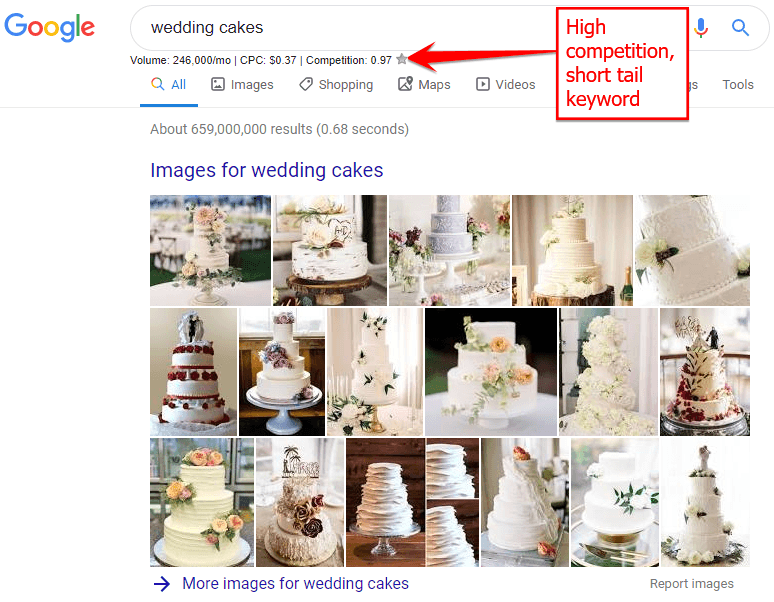Open the cake photo on dark background
This screenshot has width=774, height=602.
coord(491,372)
